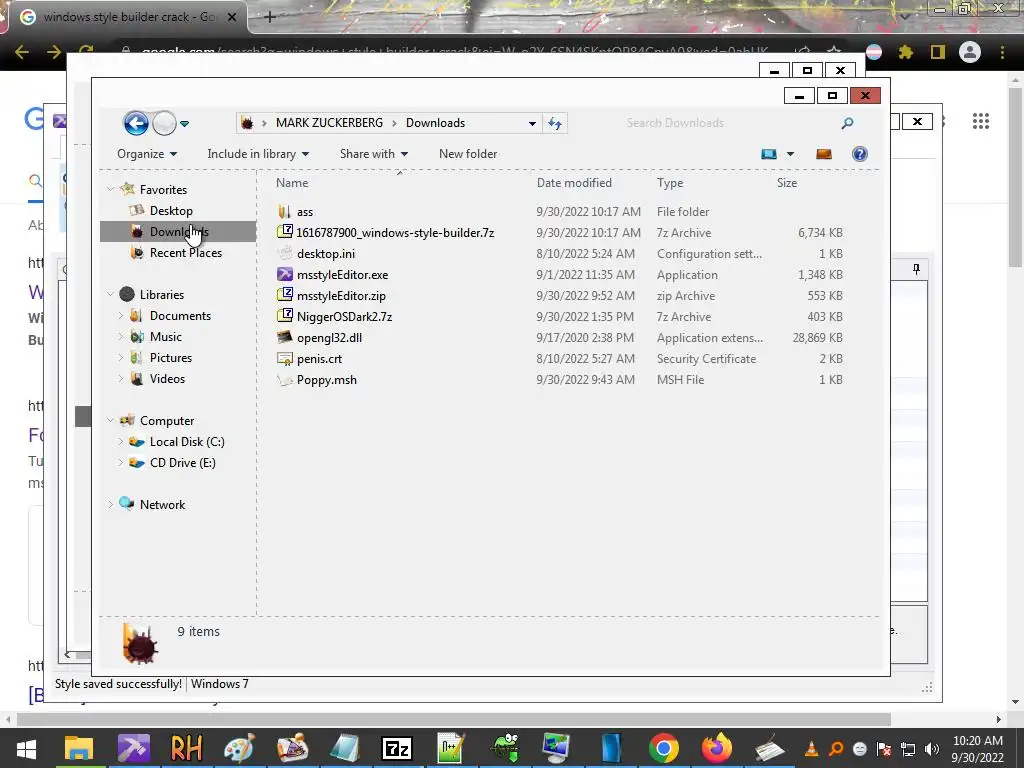Expand the Music library node

pos(121,337)
